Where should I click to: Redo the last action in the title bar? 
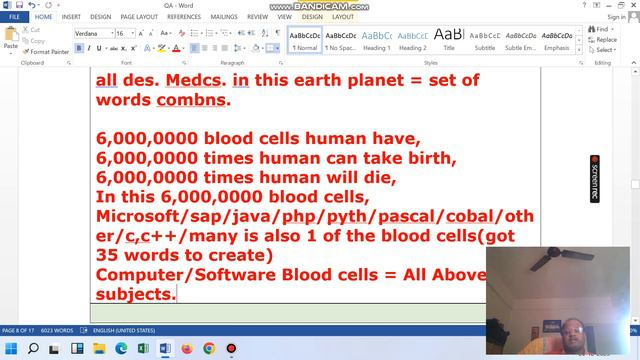(x=49, y=5)
